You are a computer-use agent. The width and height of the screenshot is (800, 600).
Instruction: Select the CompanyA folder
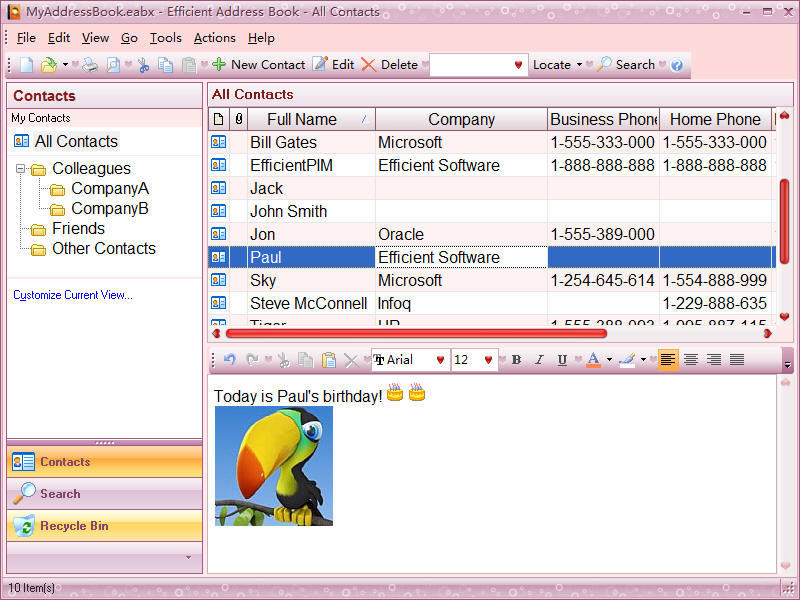click(x=110, y=188)
